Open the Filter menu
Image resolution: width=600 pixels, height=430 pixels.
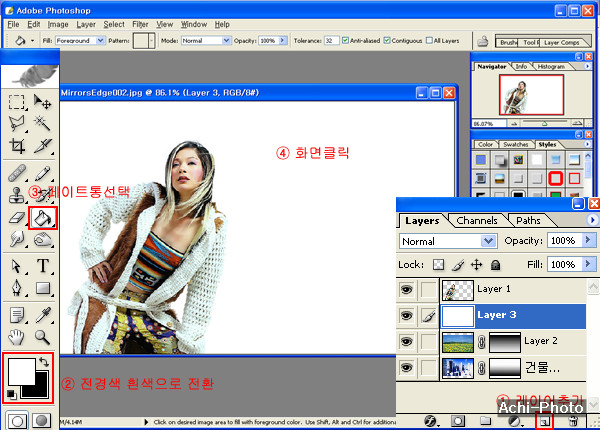140,23
